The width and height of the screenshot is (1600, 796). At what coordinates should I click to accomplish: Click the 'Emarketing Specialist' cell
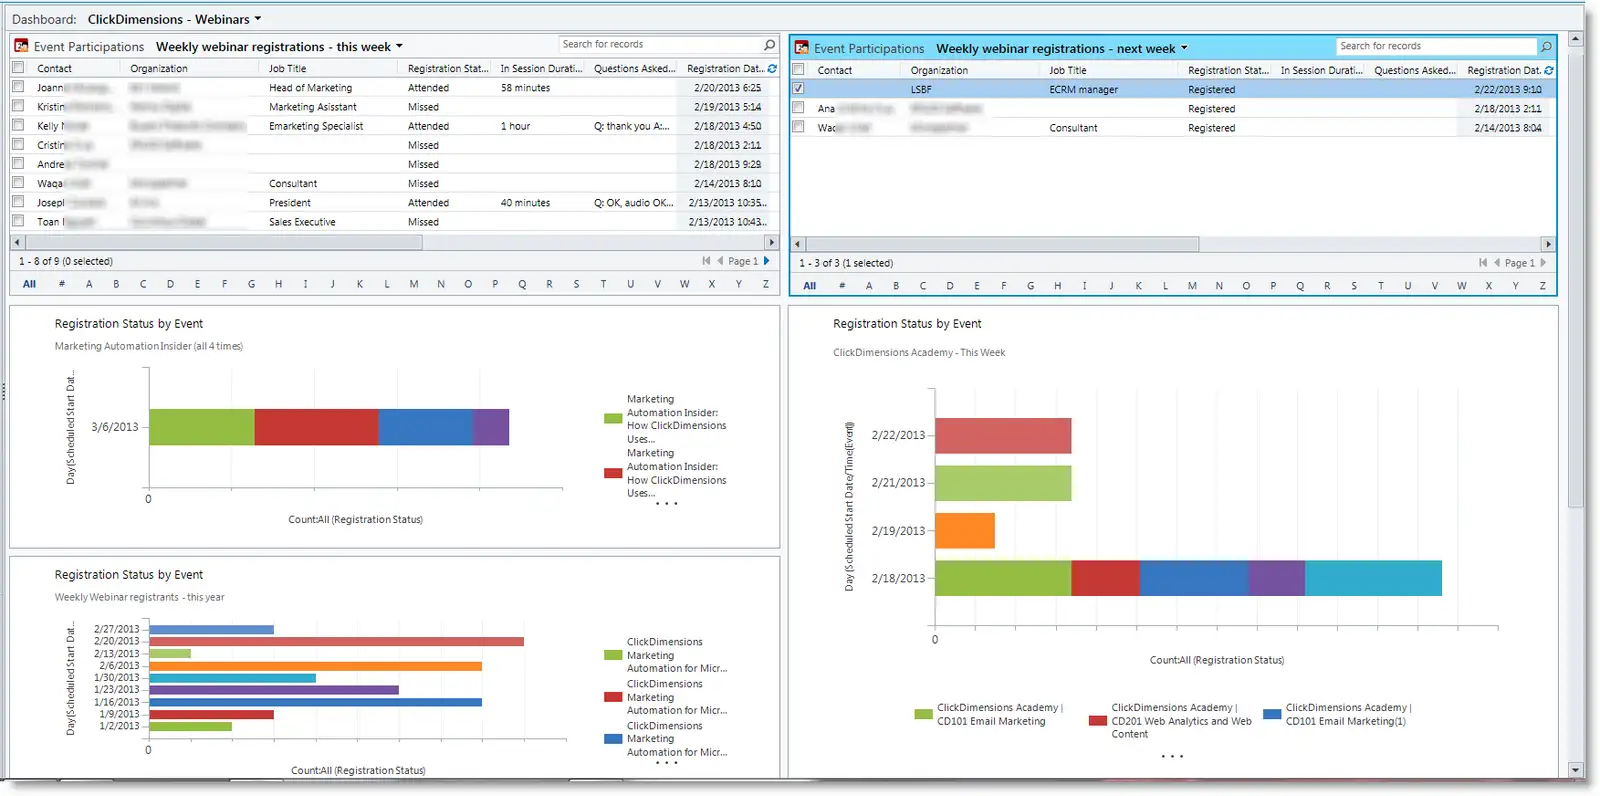316,126
